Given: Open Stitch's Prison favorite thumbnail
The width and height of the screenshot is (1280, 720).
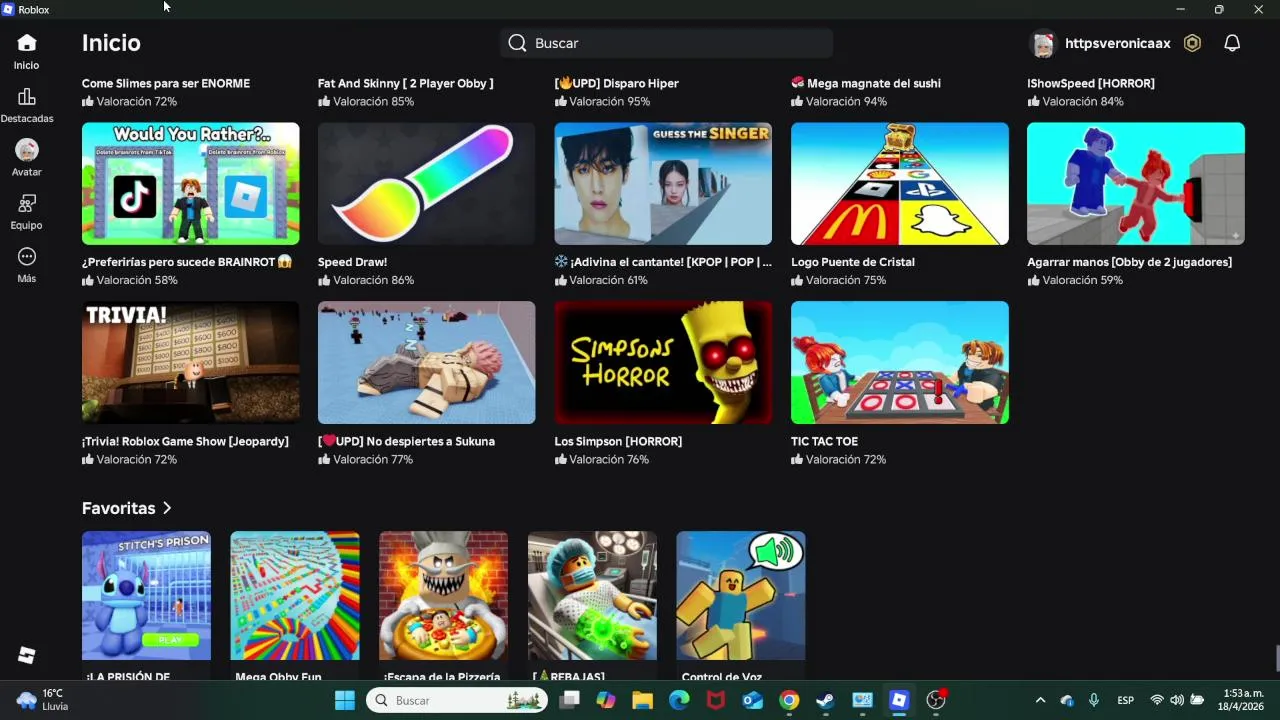Looking at the screenshot, I should [146, 596].
